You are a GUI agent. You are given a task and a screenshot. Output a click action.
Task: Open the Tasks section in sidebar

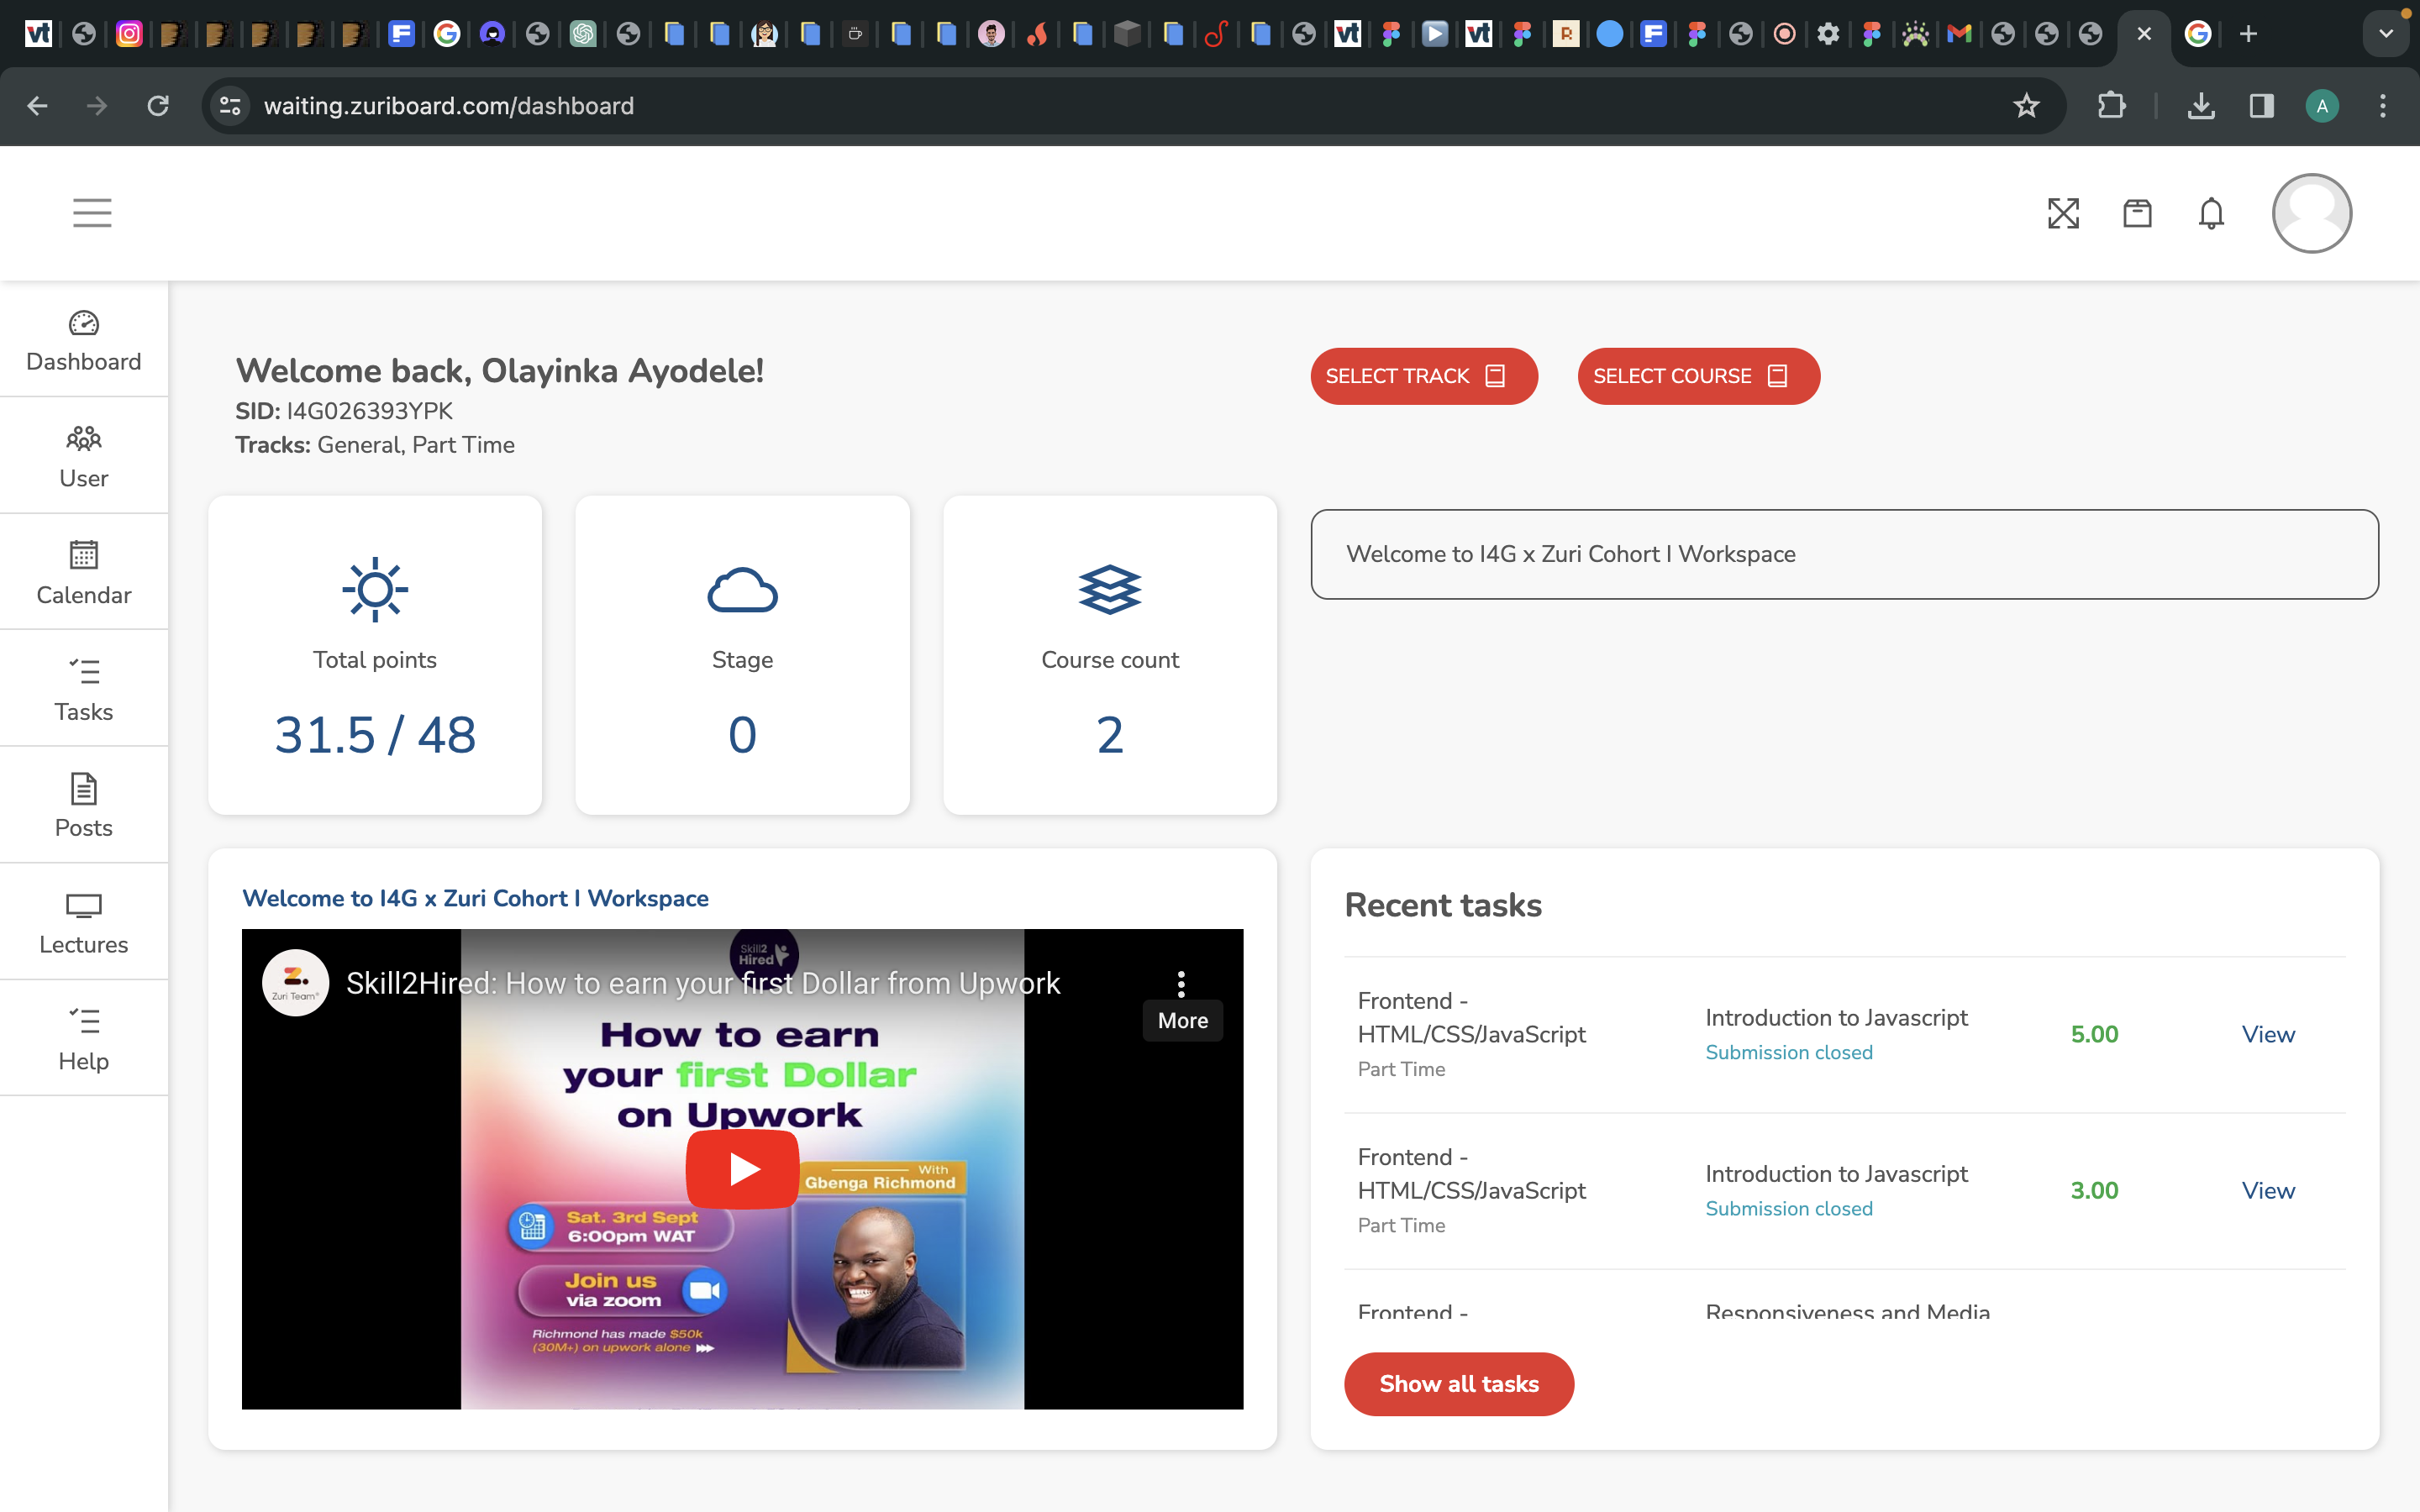point(84,689)
